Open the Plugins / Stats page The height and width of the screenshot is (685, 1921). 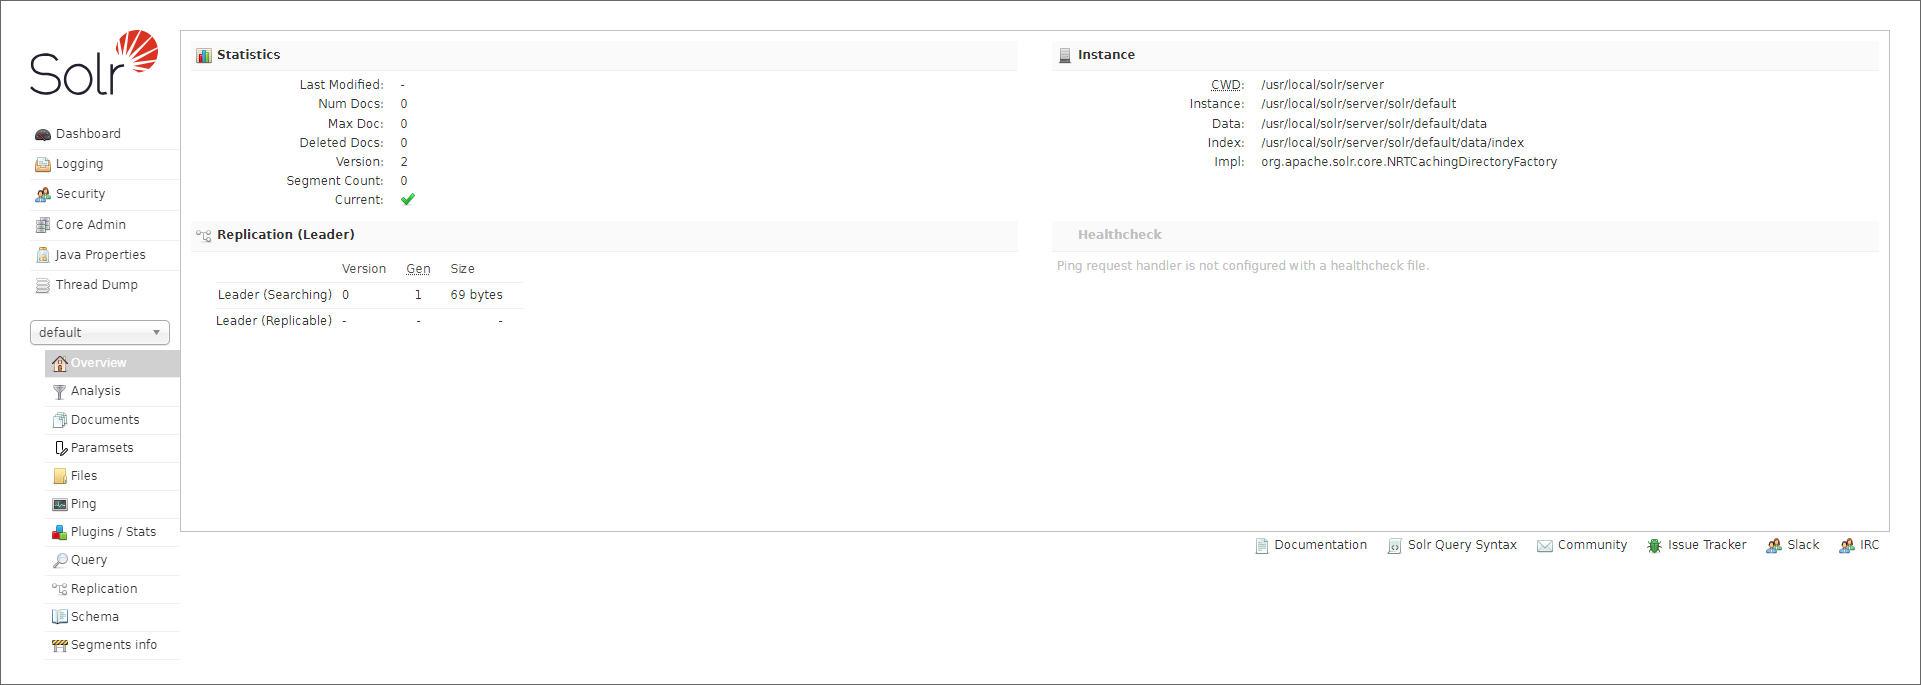(x=113, y=532)
